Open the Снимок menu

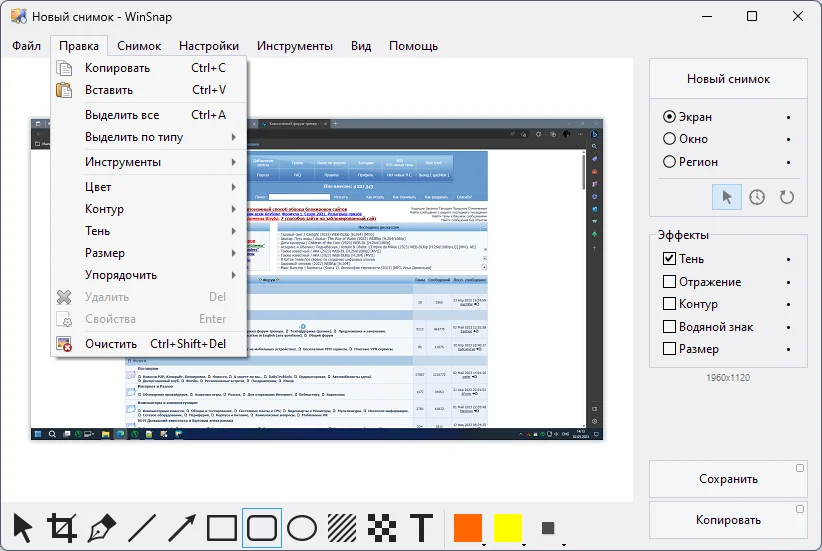(x=139, y=46)
